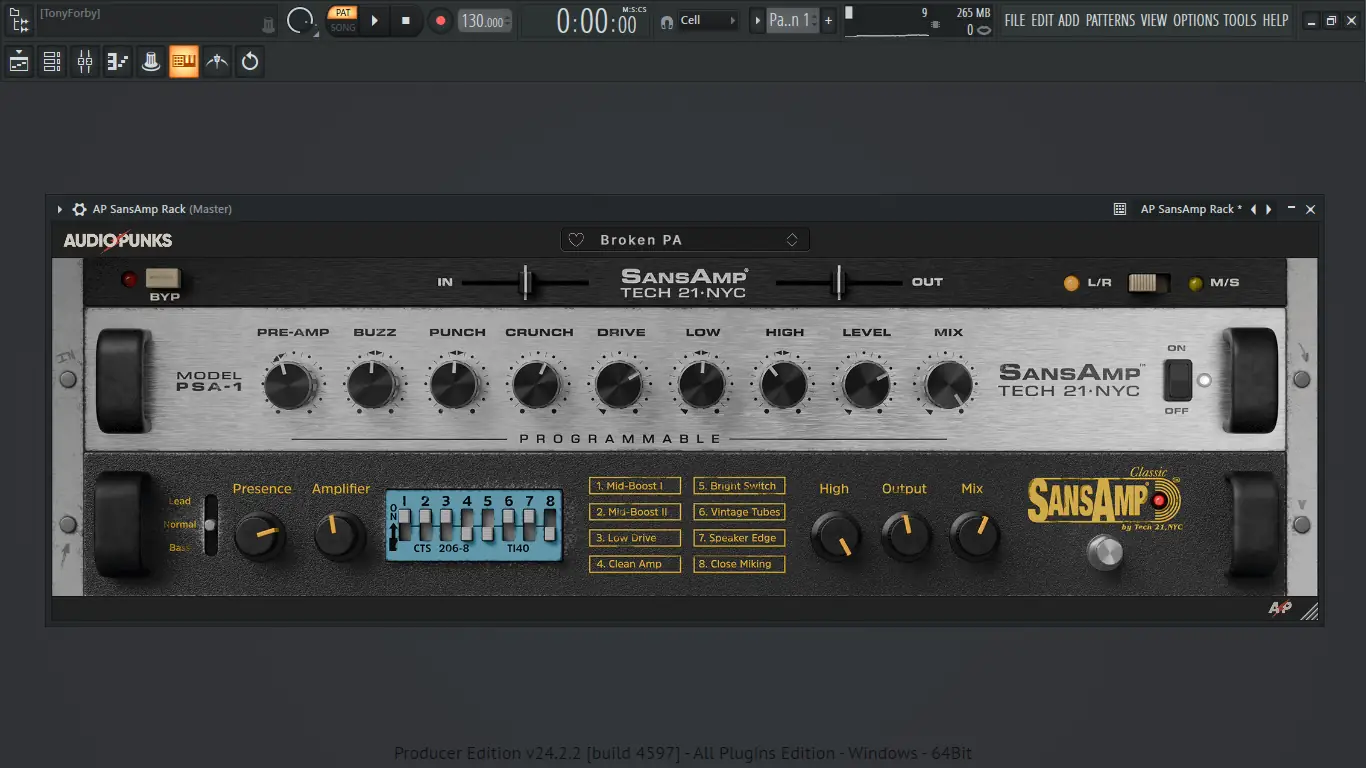Click the 8. Close Miking label button
1366x768 pixels.
pyautogui.click(x=740, y=564)
